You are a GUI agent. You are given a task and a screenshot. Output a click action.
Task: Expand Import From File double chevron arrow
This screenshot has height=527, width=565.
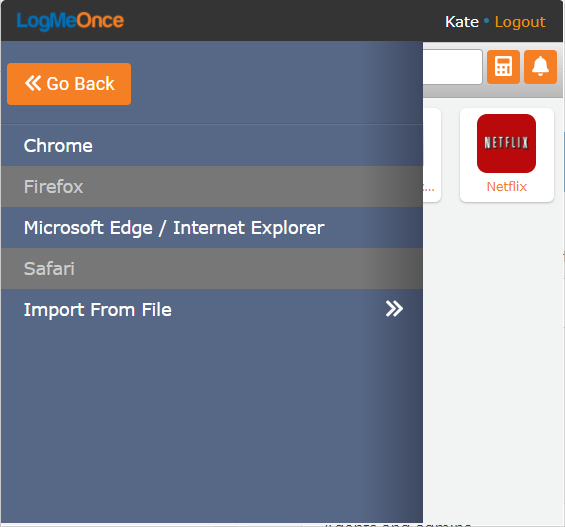point(394,309)
